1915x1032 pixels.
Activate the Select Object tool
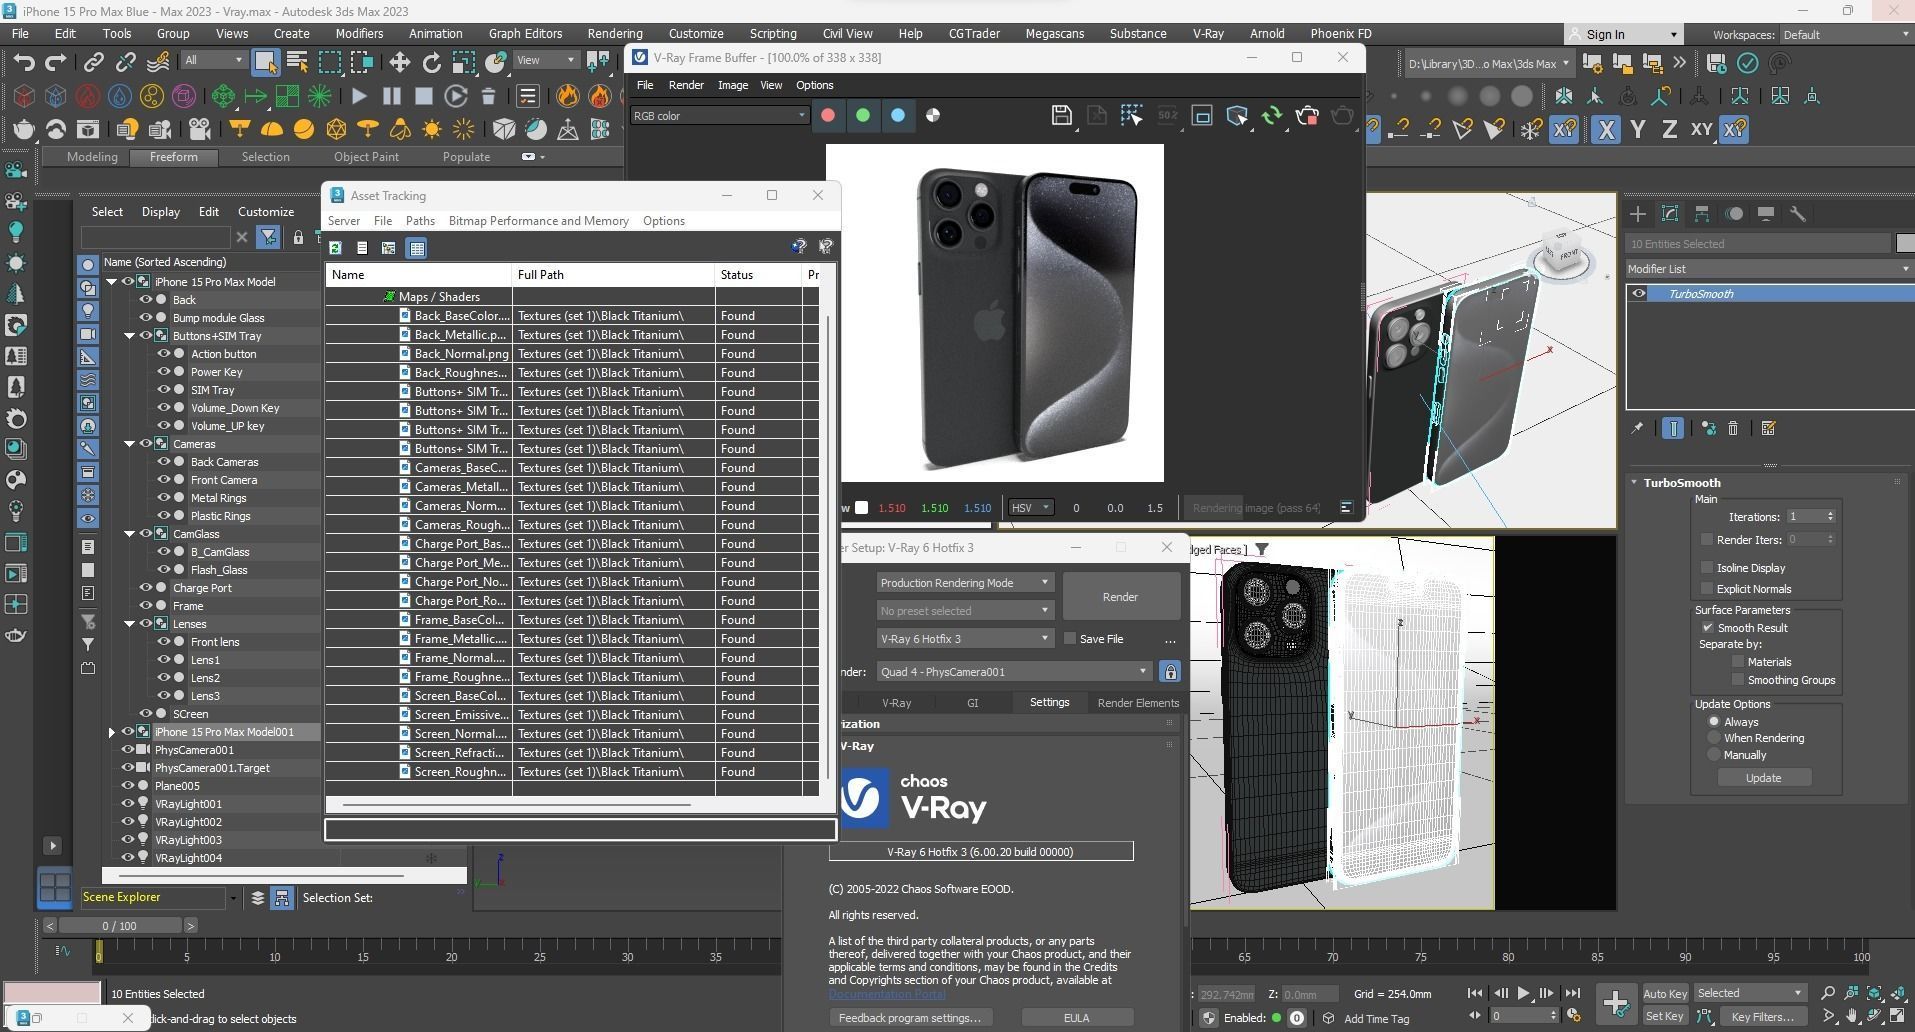tap(265, 63)
